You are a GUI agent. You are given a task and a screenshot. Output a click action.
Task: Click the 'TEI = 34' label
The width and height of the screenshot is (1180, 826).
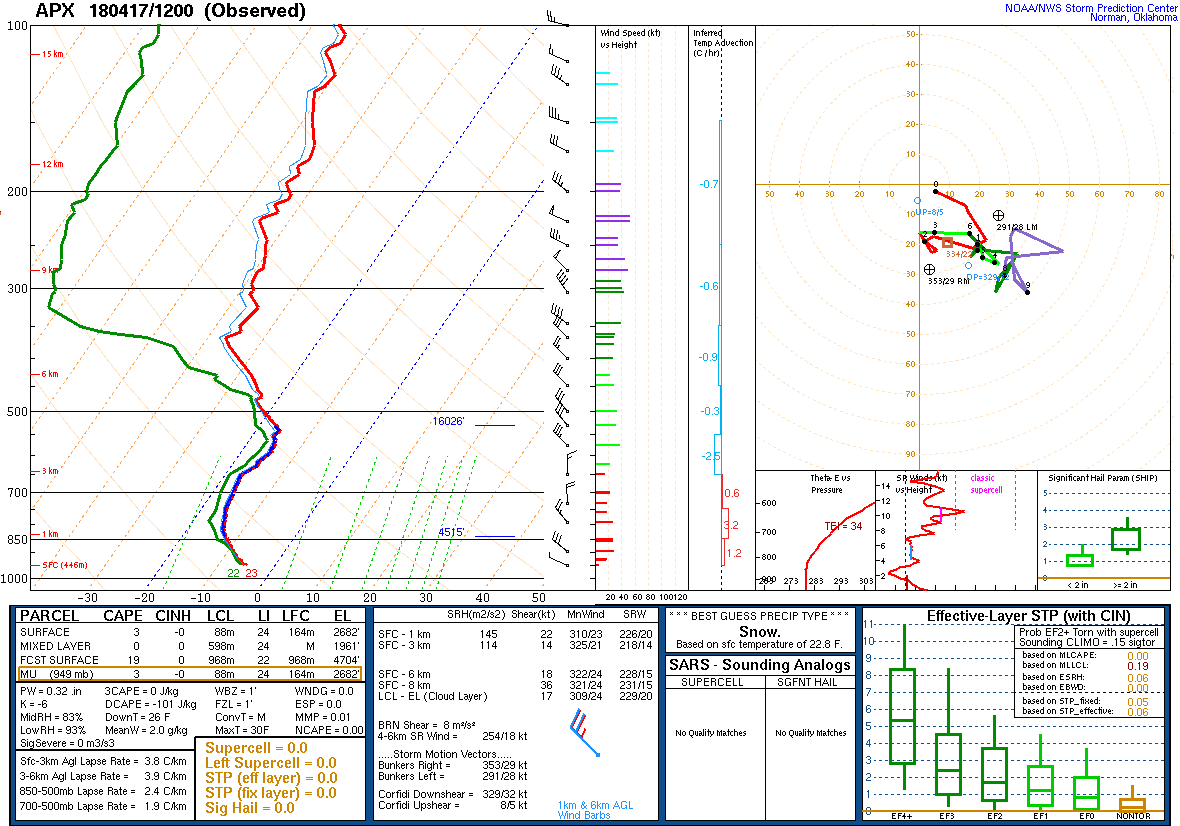pos(843,526)
